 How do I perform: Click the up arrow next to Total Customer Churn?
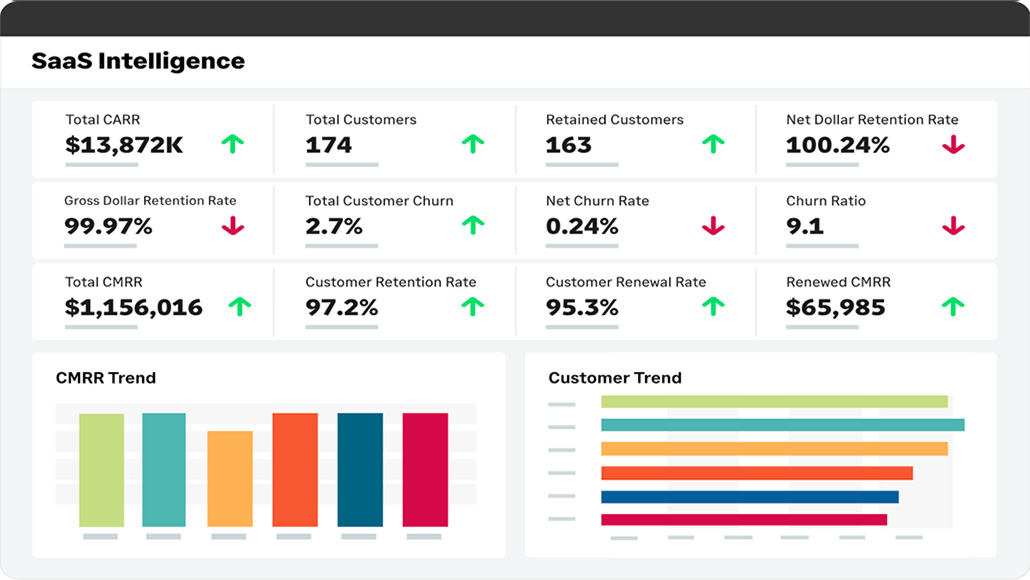tap(472, 226)
